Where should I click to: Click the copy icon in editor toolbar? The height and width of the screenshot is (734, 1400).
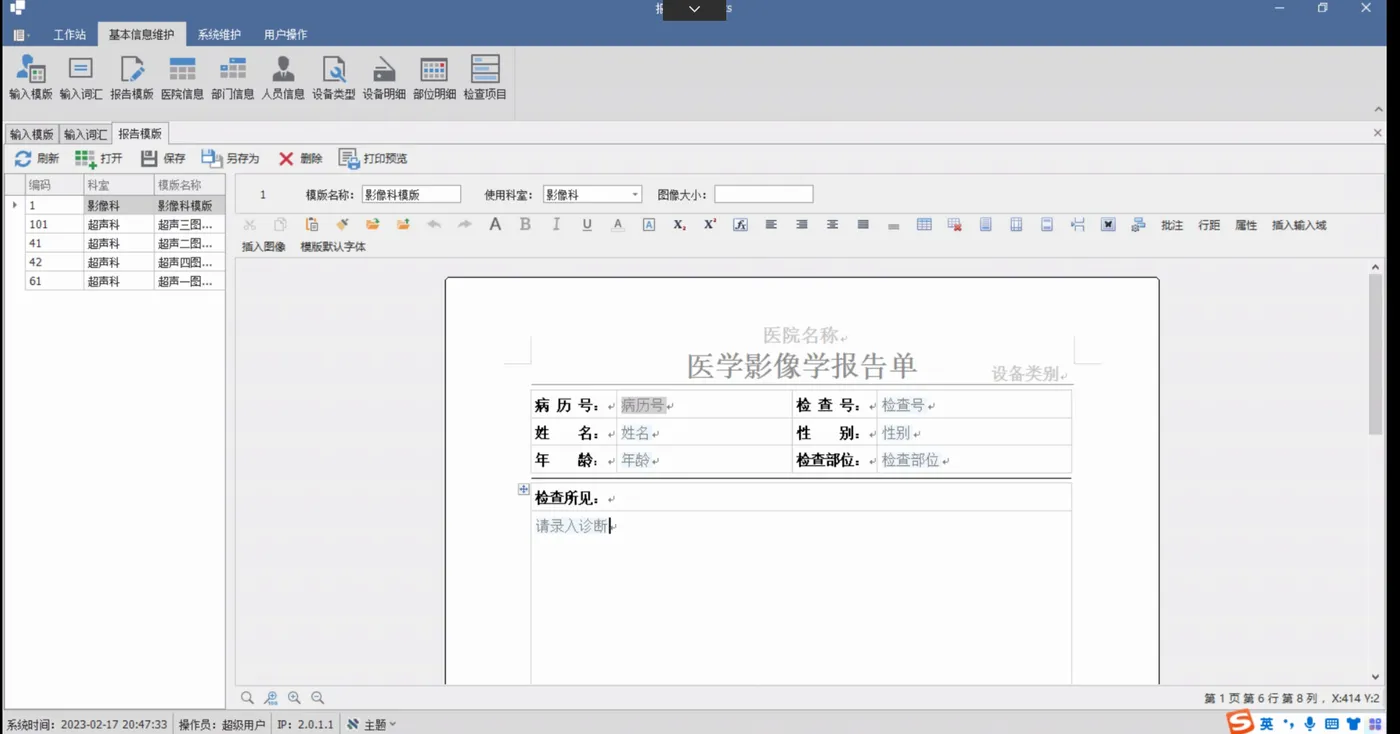tap(281, 225)
